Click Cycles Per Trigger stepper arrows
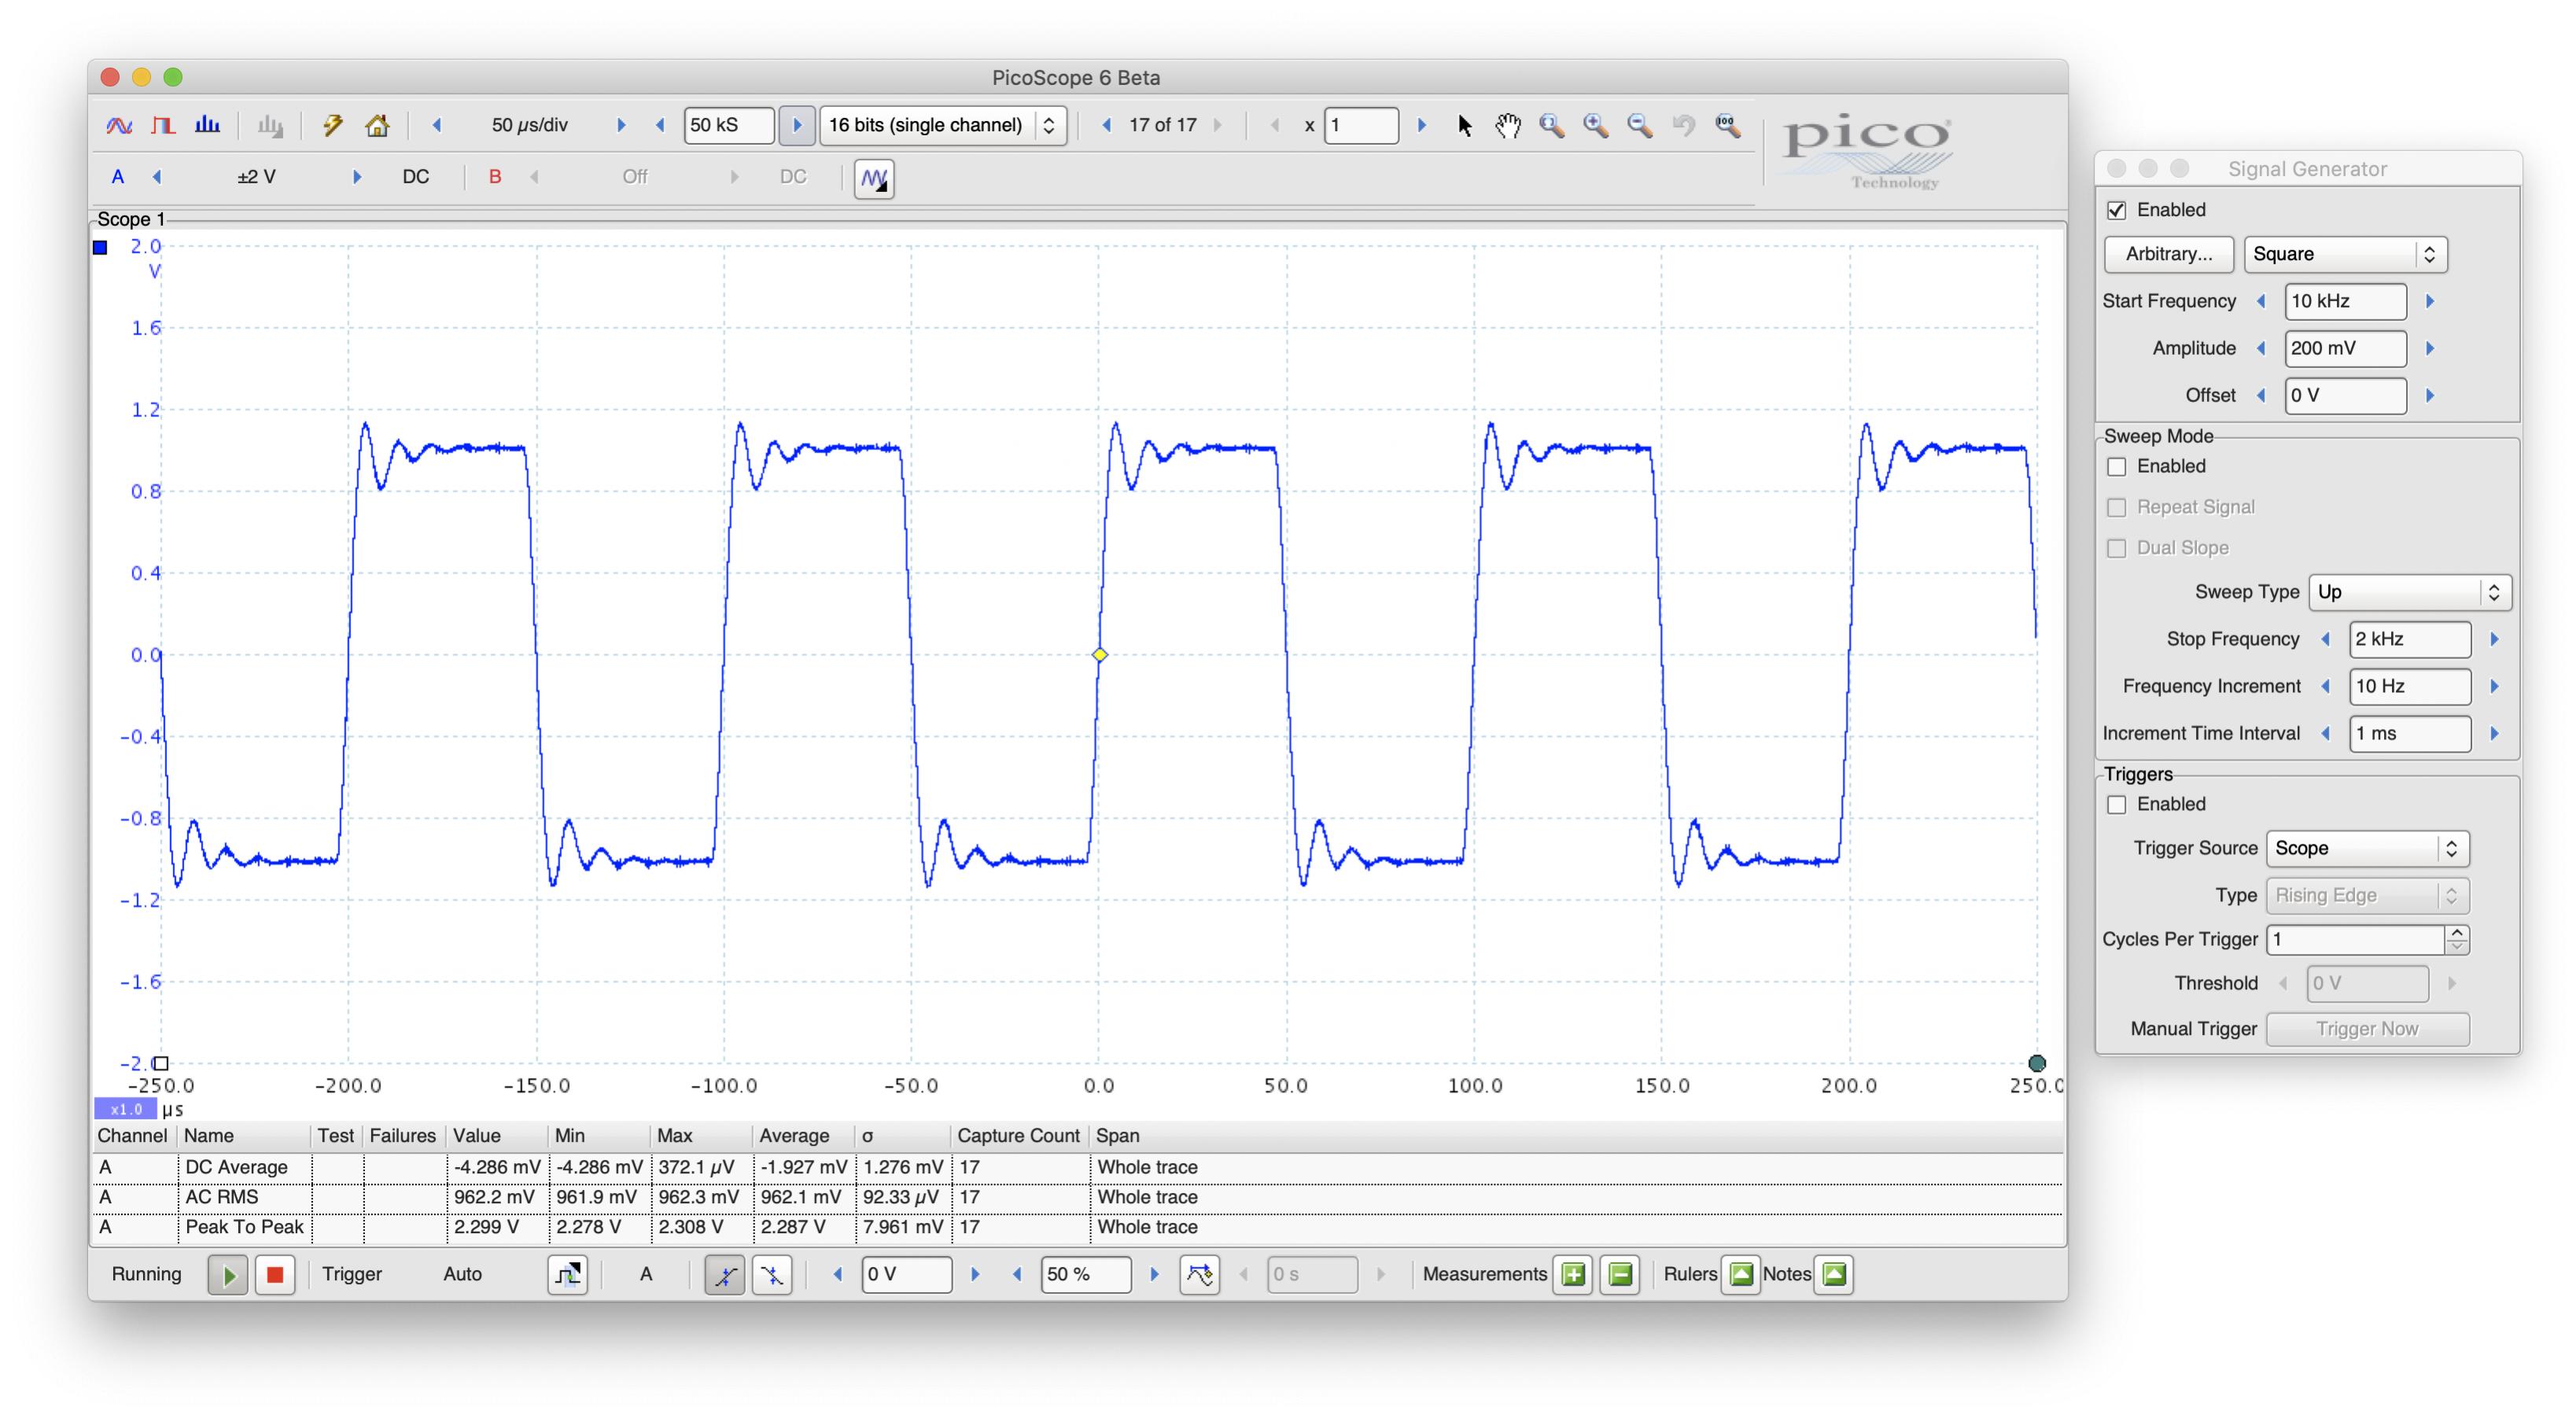 [x=2457, y=940]
